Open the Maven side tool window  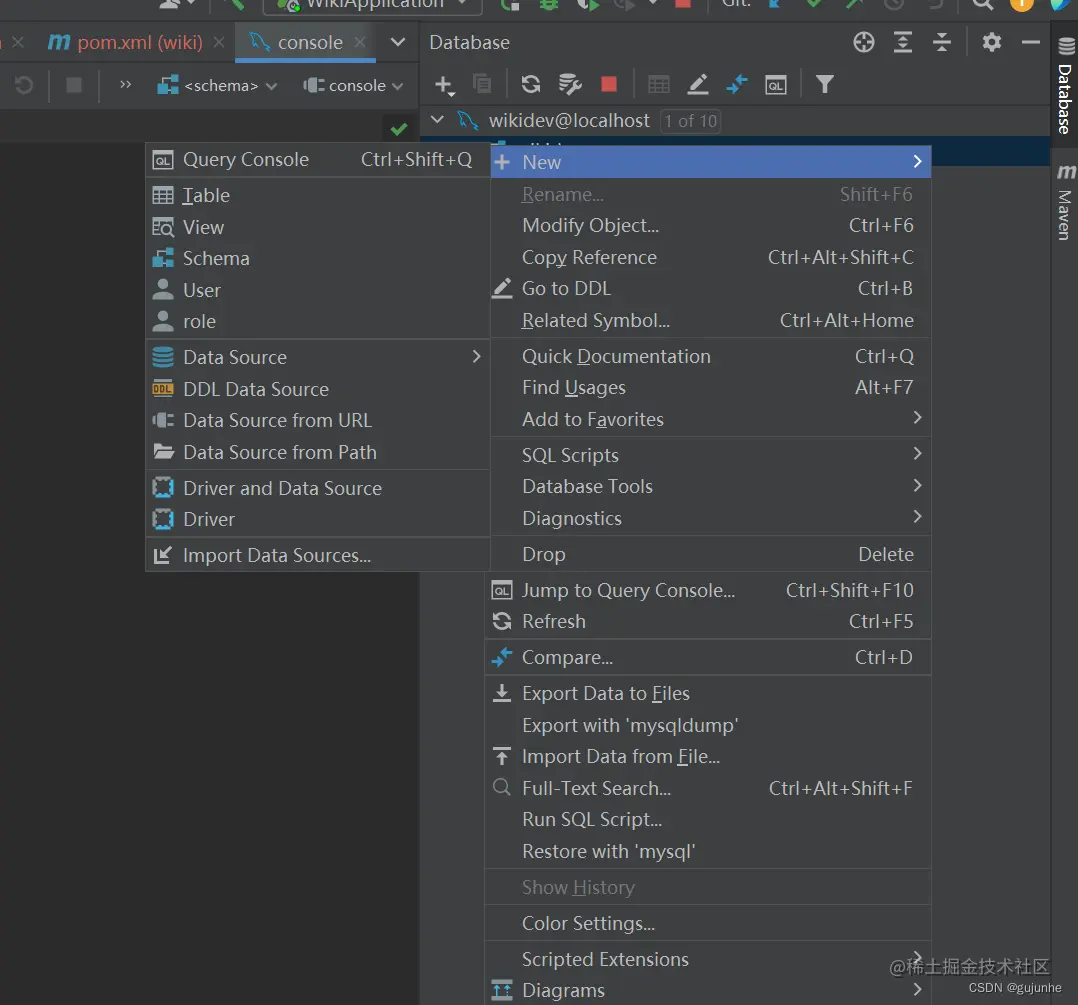click(1065, 201)
